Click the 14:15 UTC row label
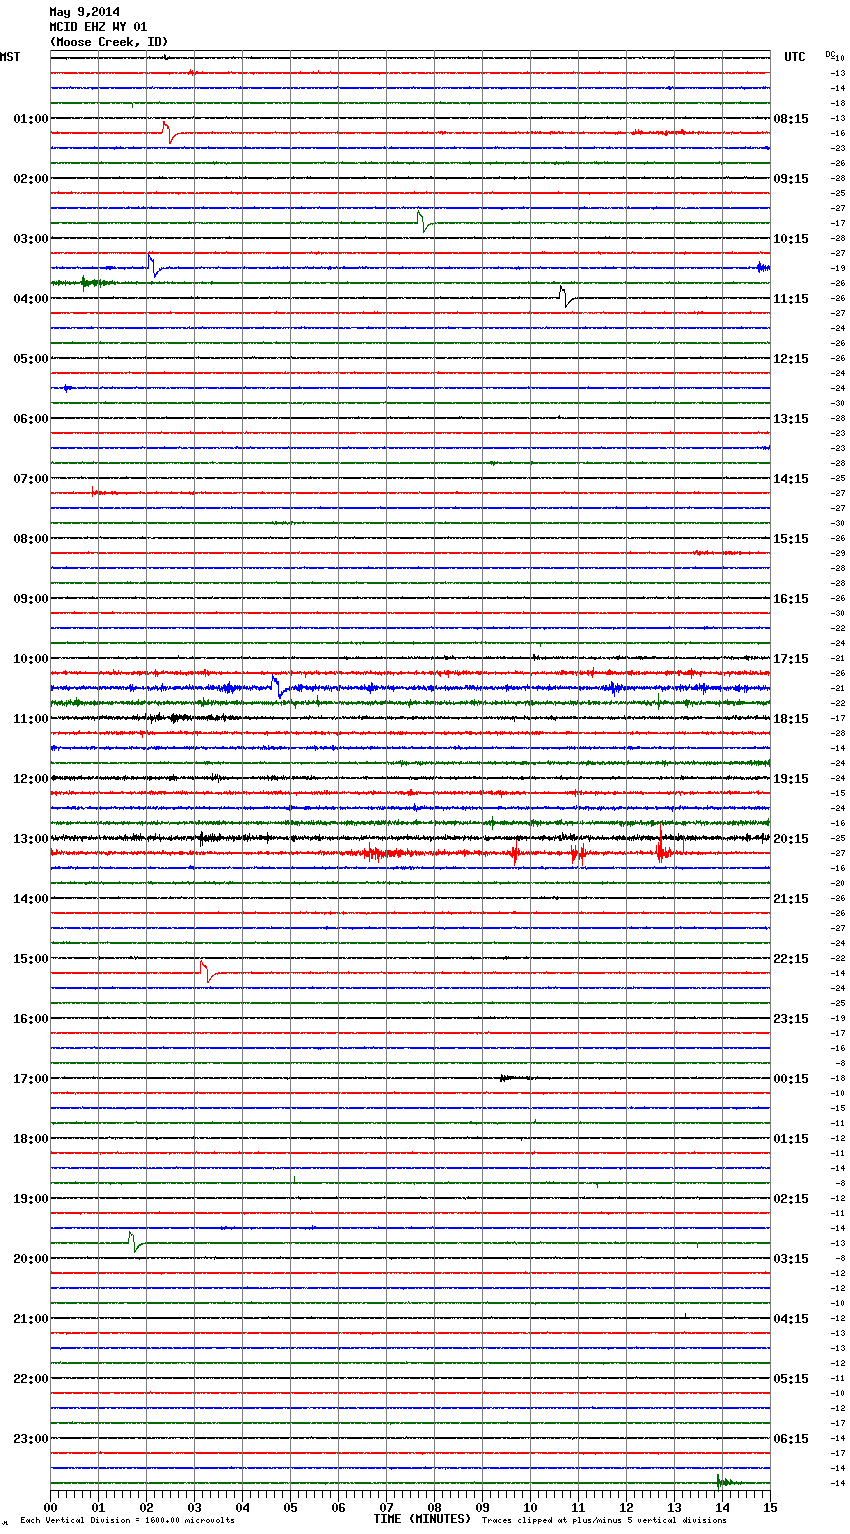Image resolution: width=850 pixels, height=1534 pixels. point(791,478)
